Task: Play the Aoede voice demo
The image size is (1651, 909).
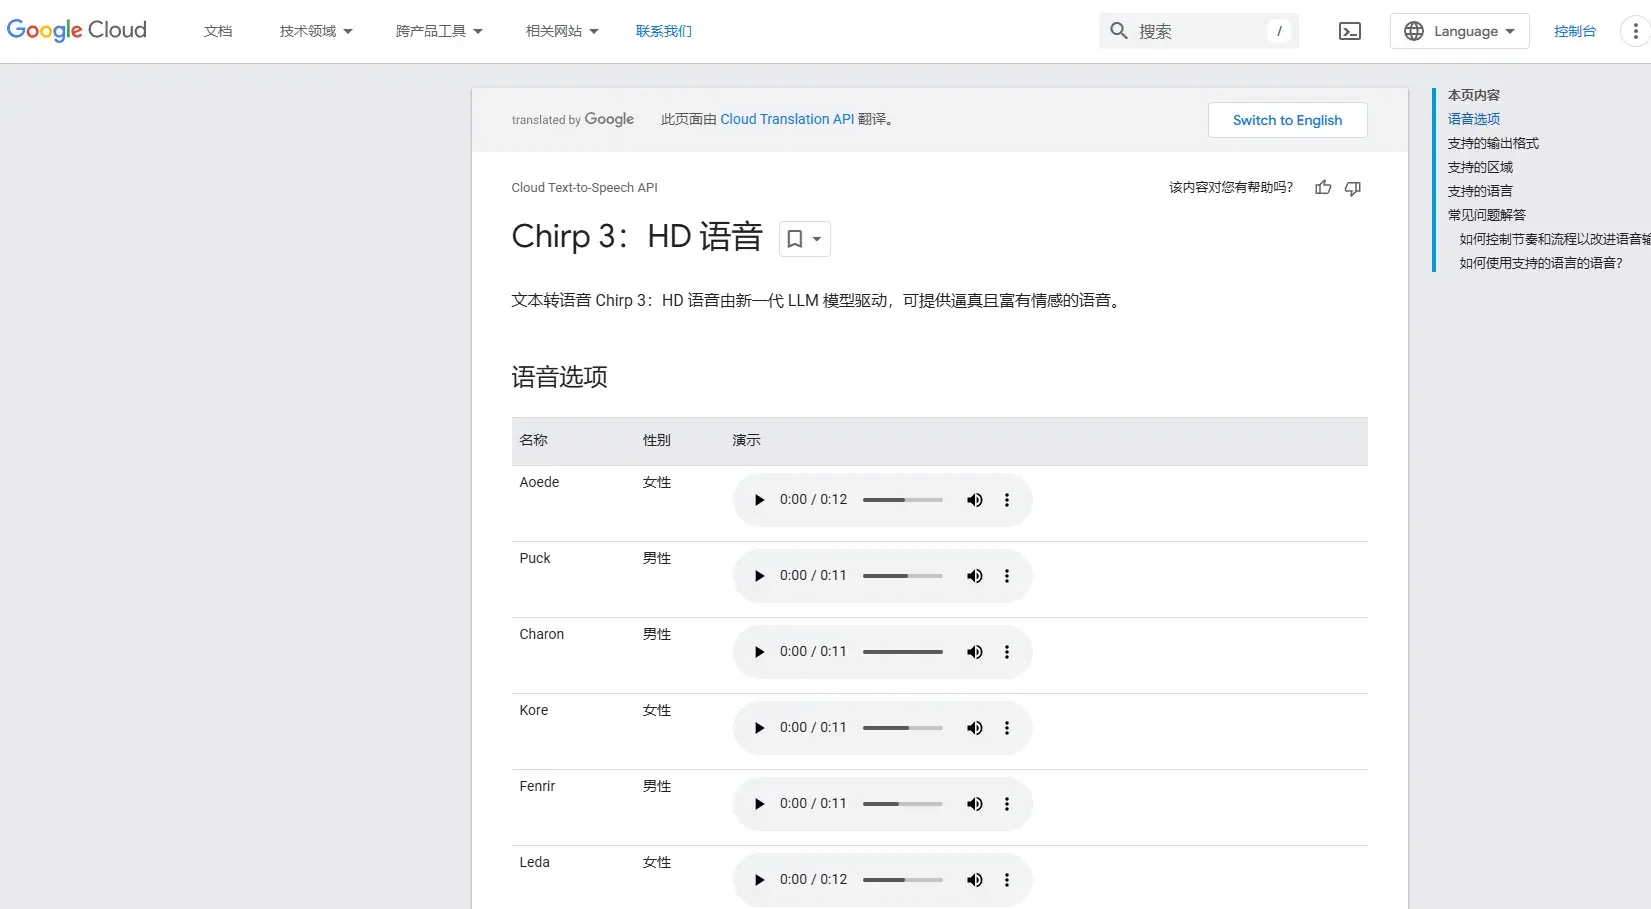Action: (759, 500)
